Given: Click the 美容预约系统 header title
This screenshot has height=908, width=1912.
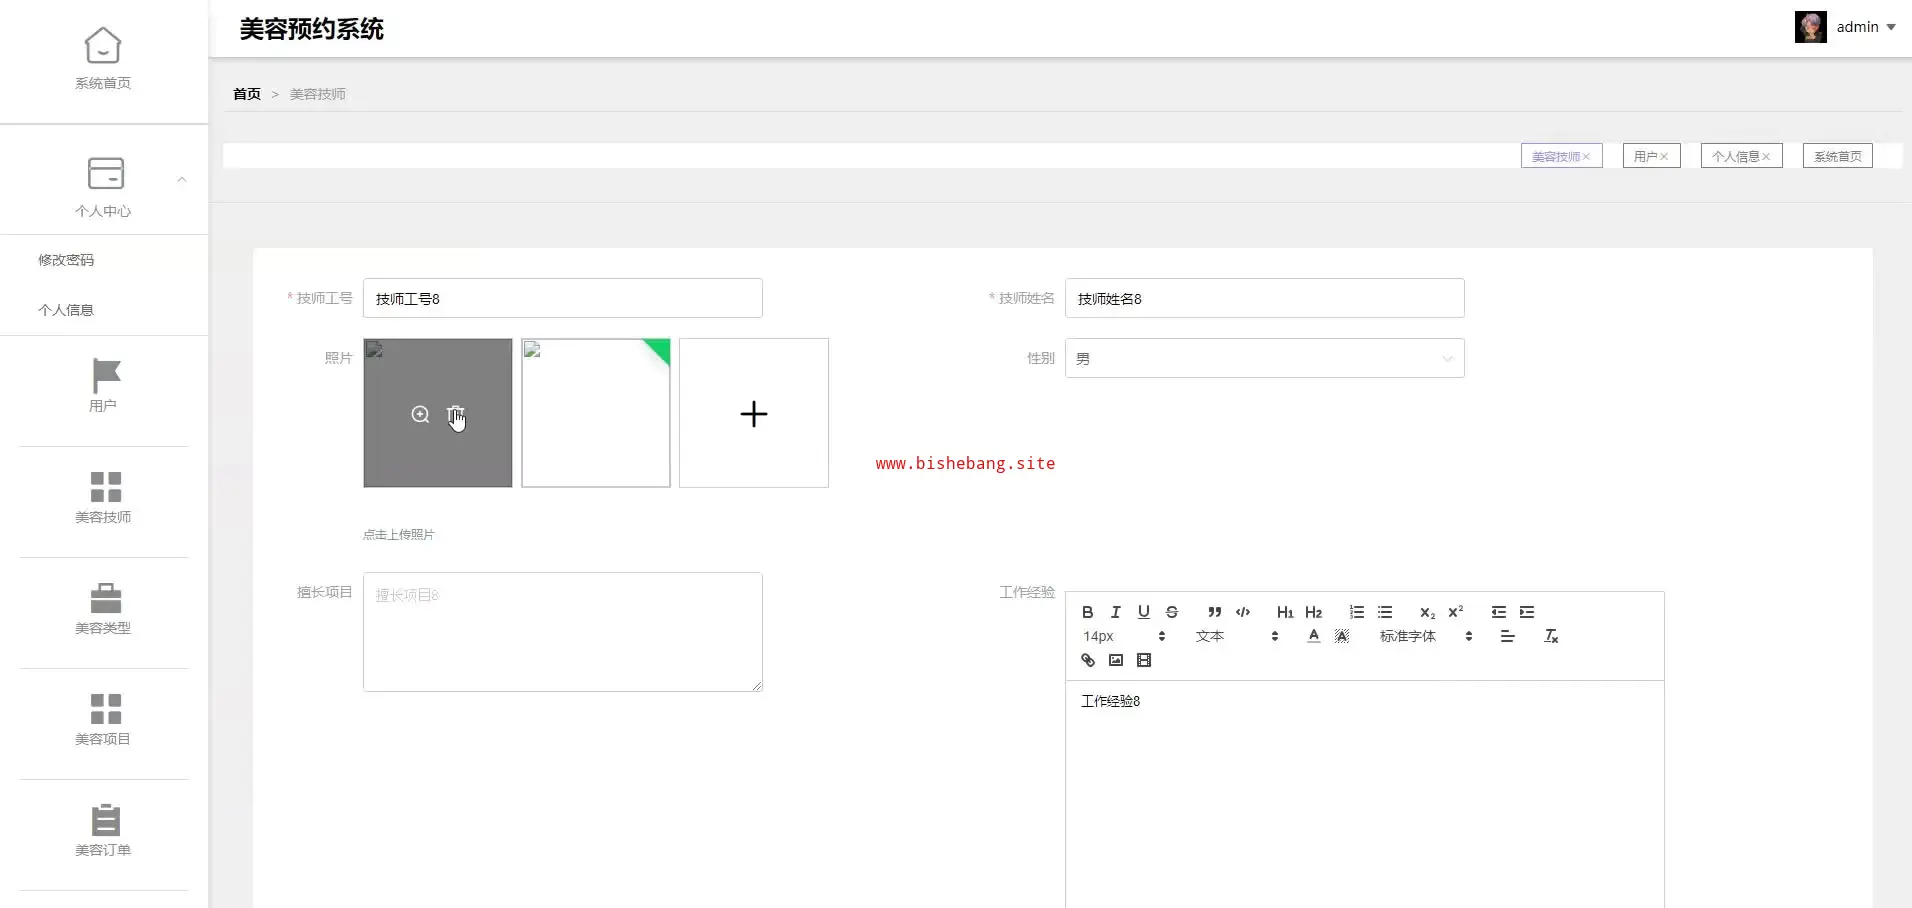Looking at the screenshot, I should click(x=312, y=29).
